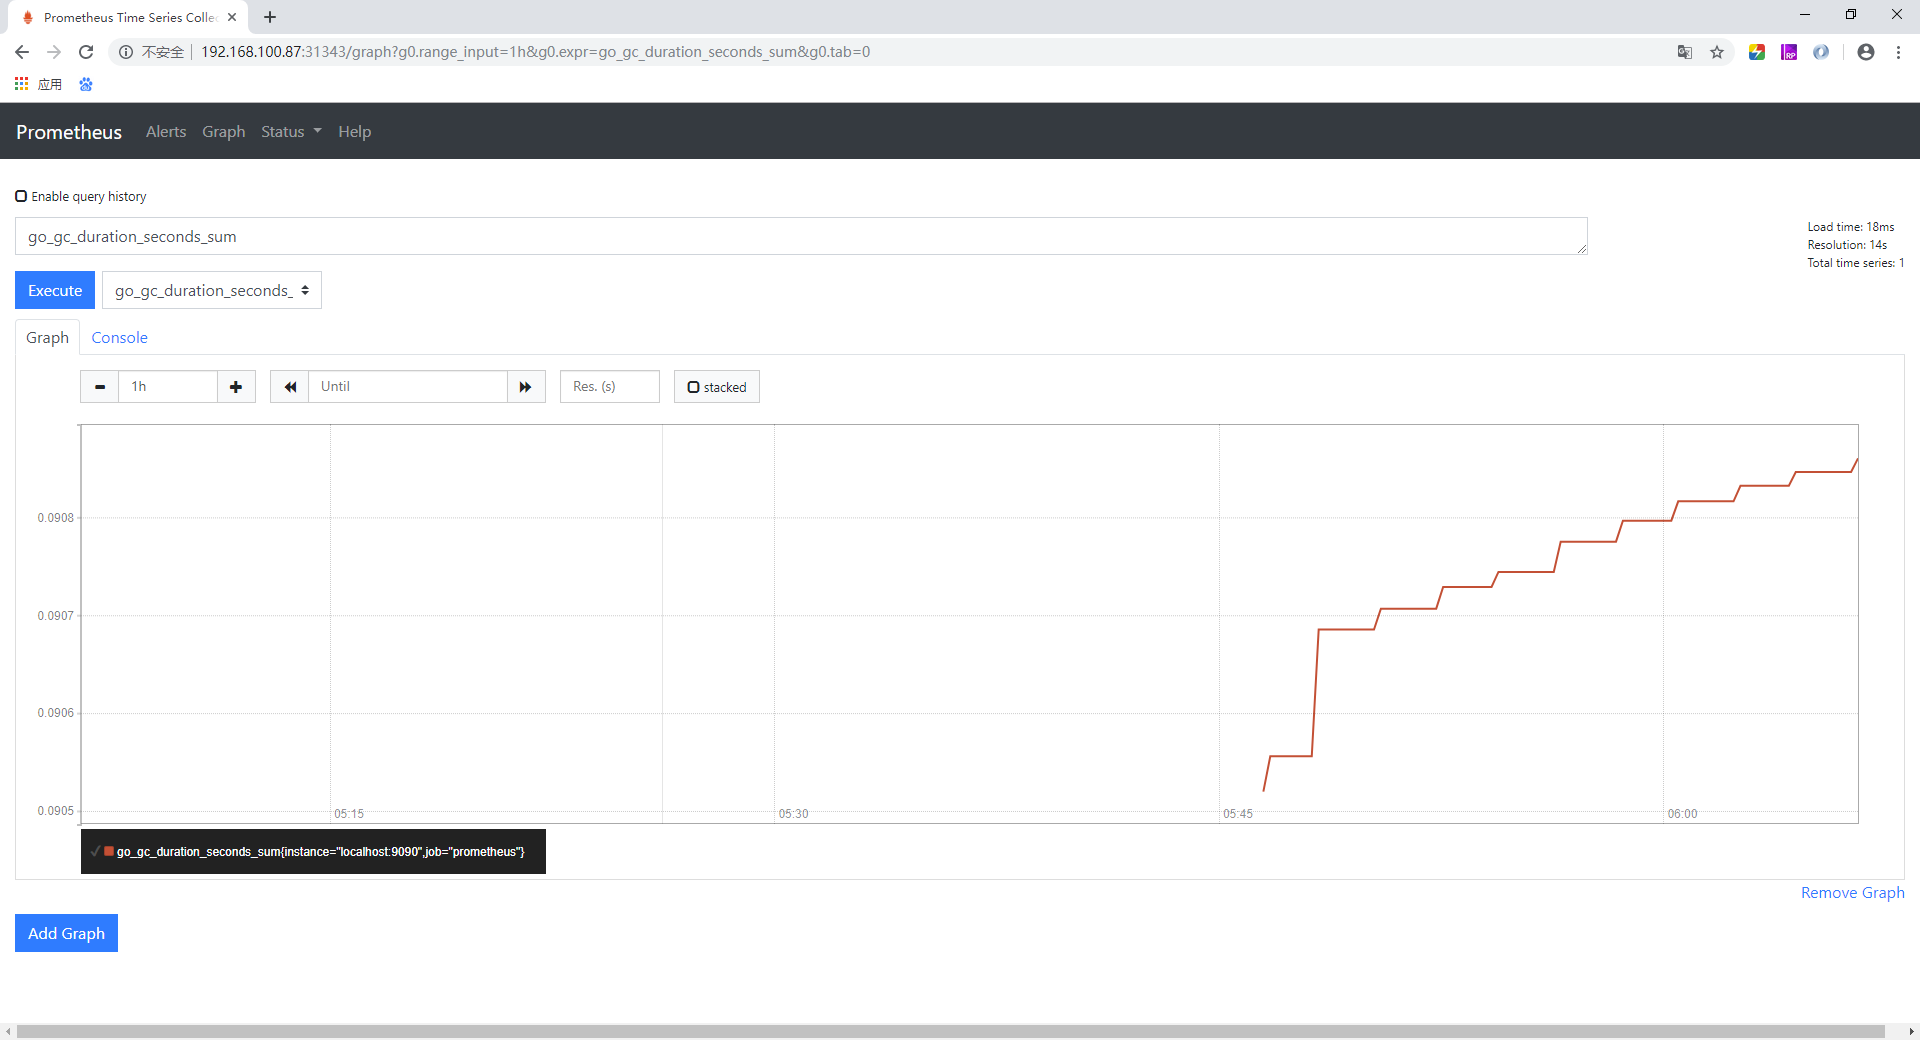Click the Prometheus brand link
Image resolution: width=1920 pixels, height=1040 pixels.
tap(69, 132)
